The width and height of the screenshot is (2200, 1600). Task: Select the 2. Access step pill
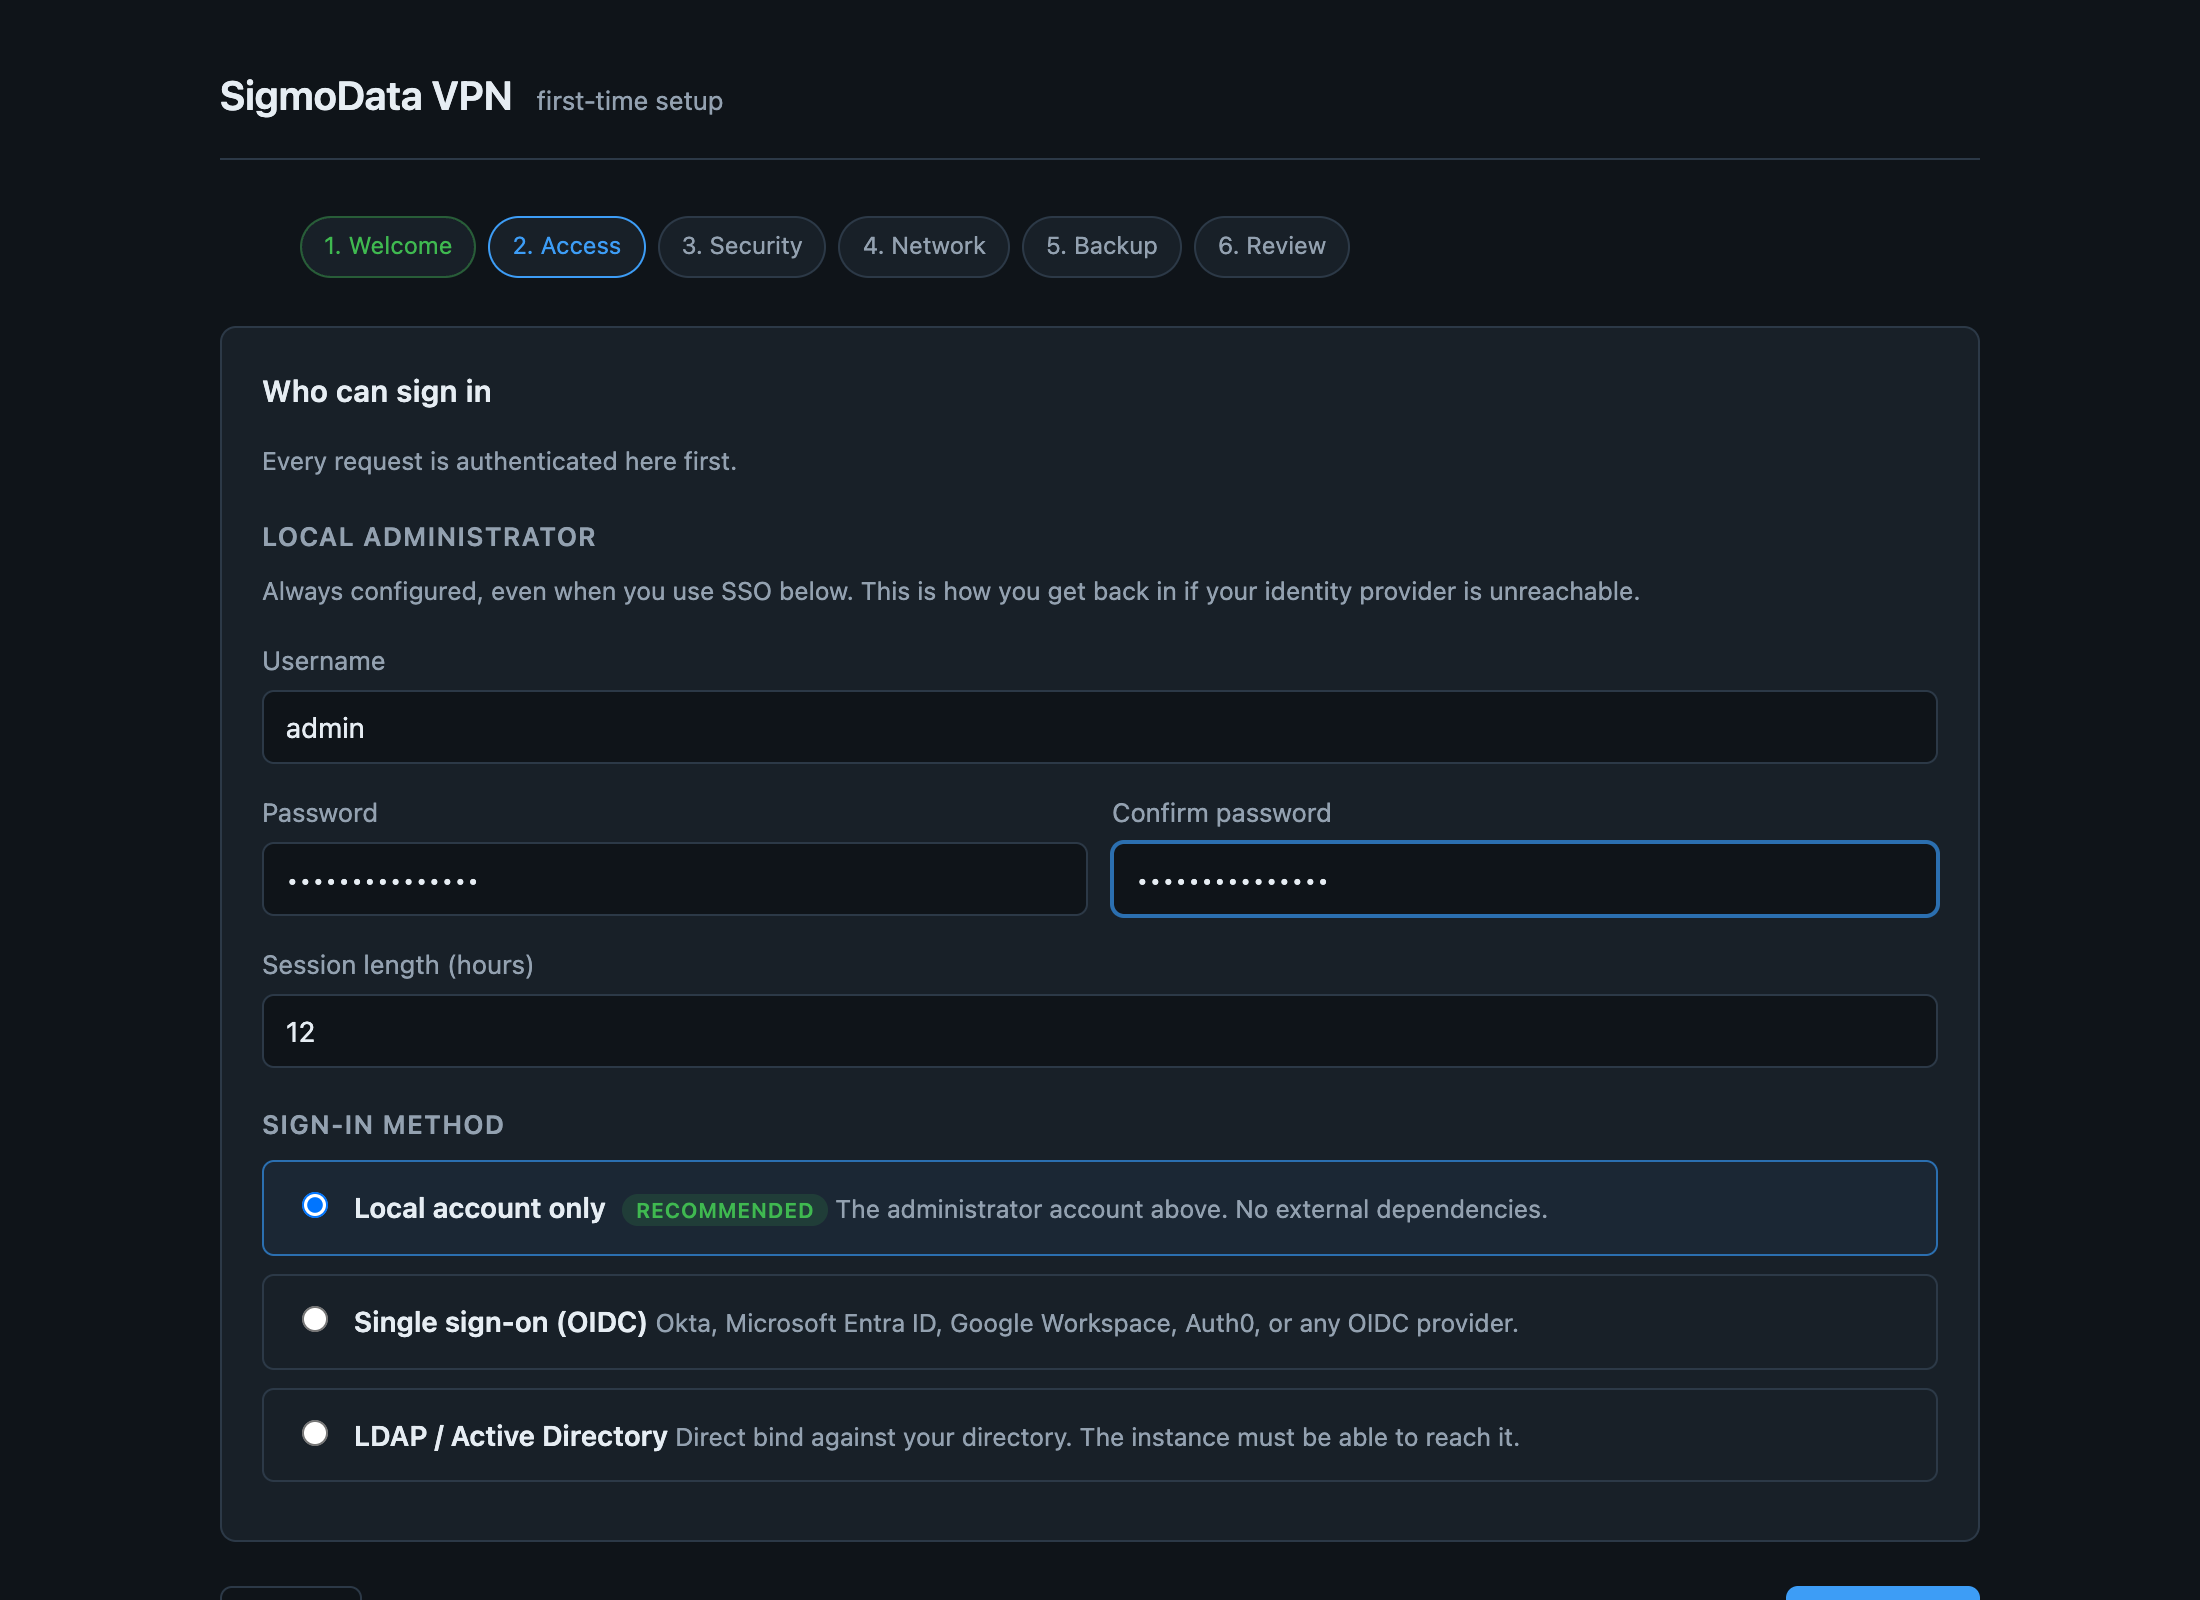(566, 246)
